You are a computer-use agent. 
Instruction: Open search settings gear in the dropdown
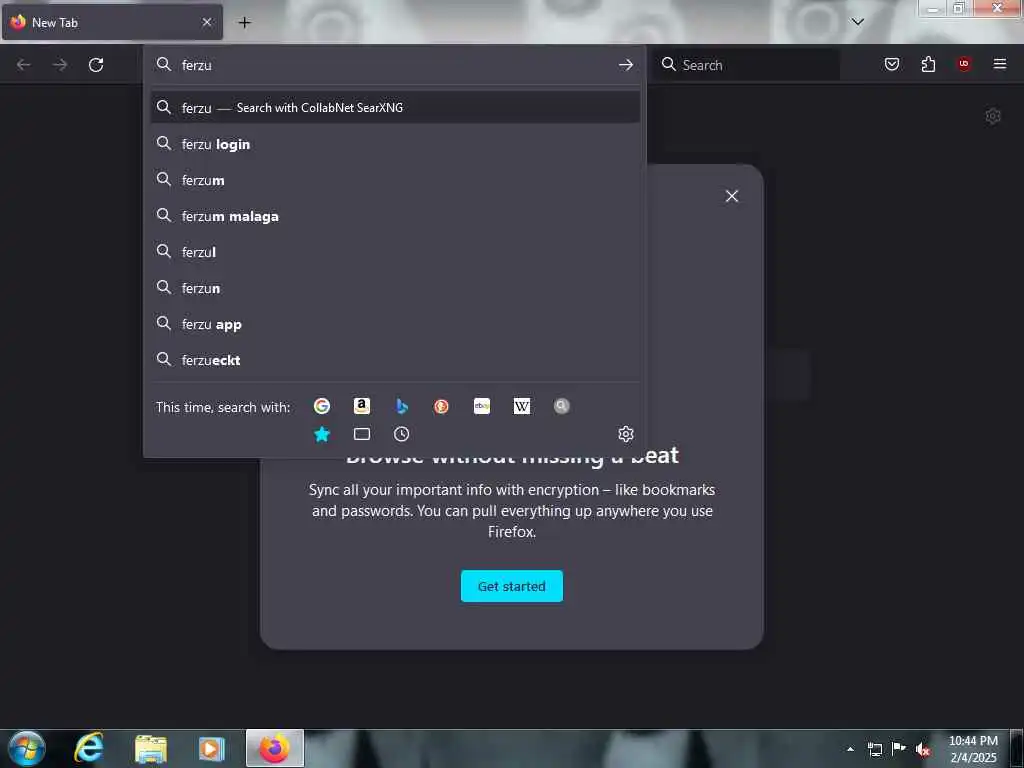(626, 434)
